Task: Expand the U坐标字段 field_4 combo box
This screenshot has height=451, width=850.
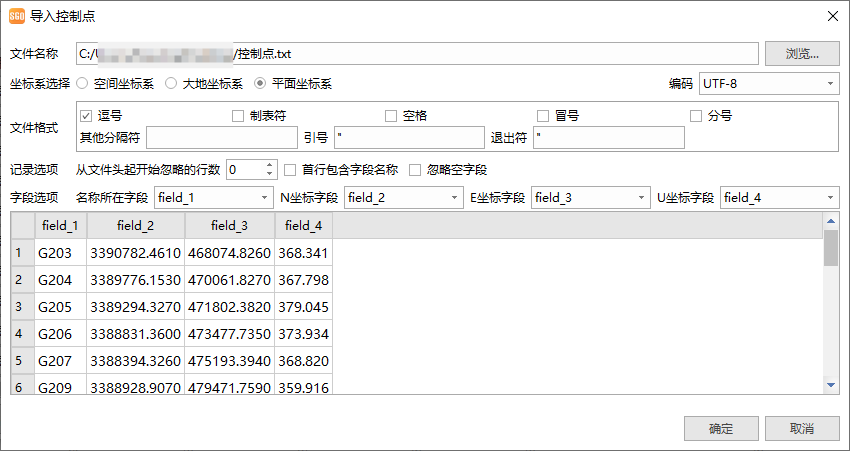Action: [779, 198]
